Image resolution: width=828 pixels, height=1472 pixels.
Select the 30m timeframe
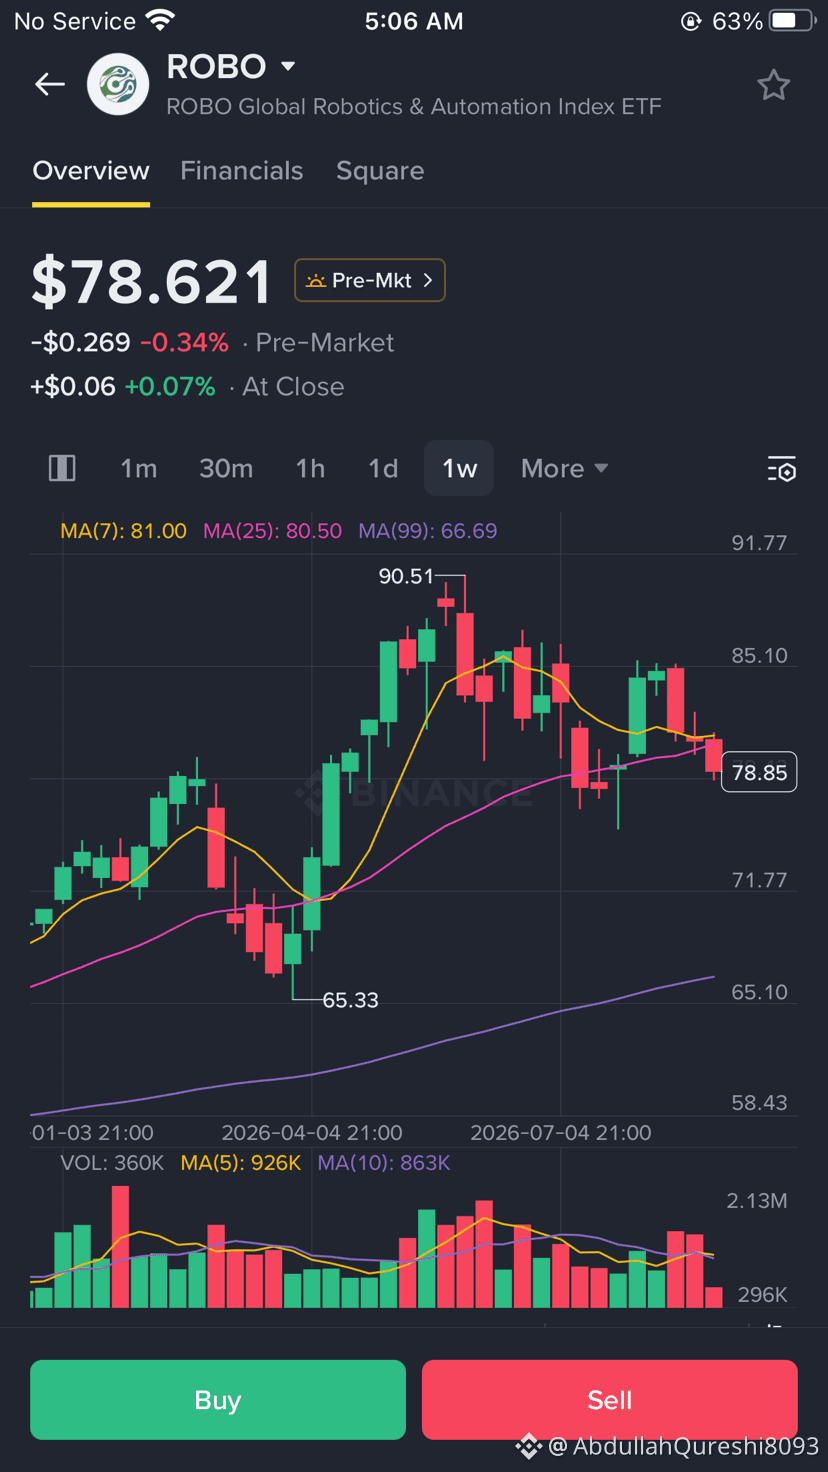pos(226,468)
